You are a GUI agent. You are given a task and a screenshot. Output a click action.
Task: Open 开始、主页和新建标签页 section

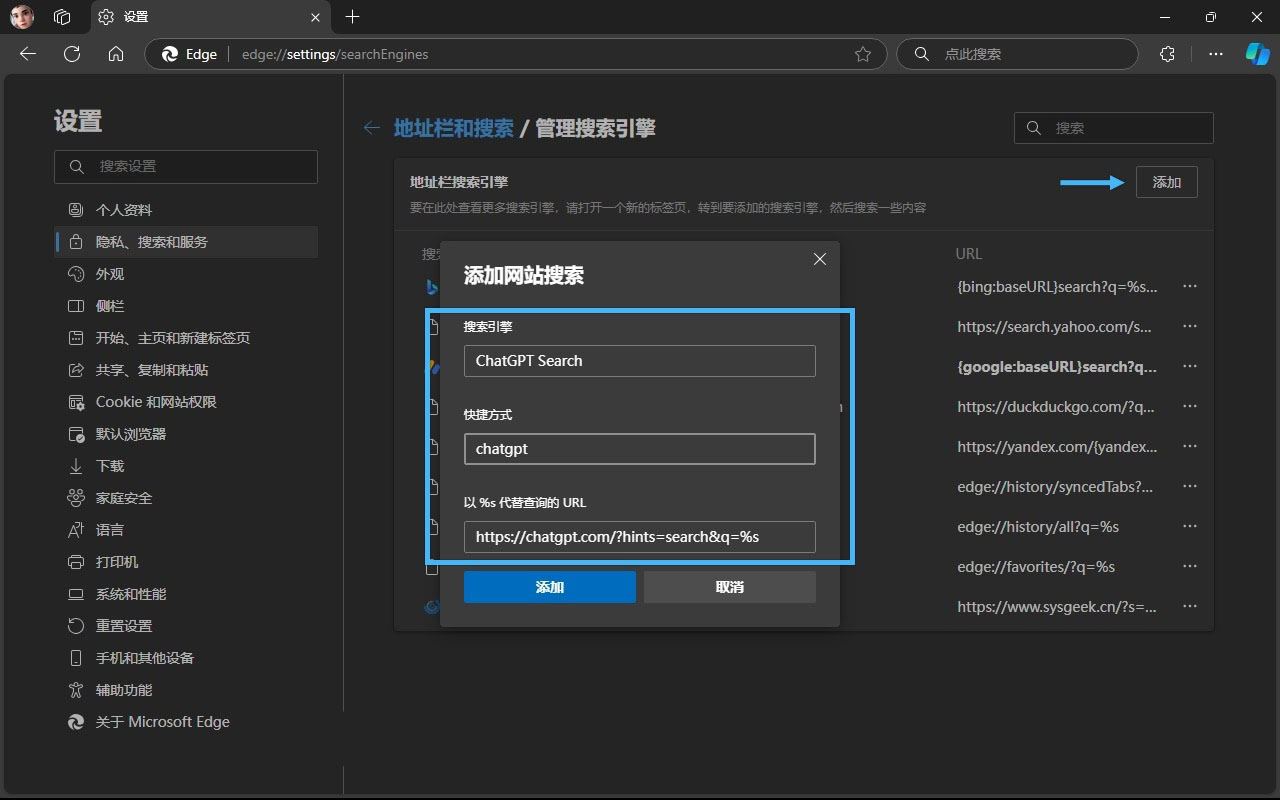(186, 338)
